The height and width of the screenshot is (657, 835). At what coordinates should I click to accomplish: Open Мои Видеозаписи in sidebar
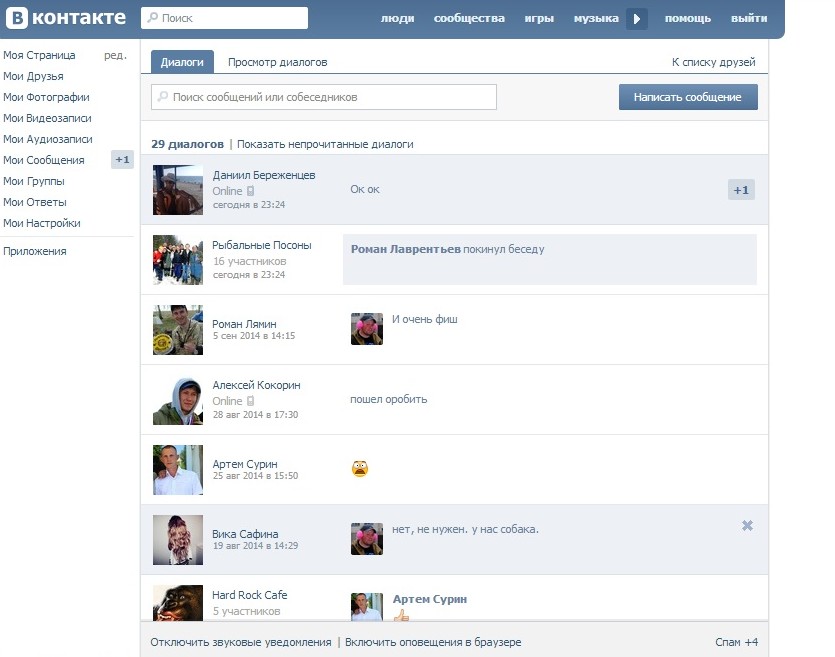coord(47,118)
